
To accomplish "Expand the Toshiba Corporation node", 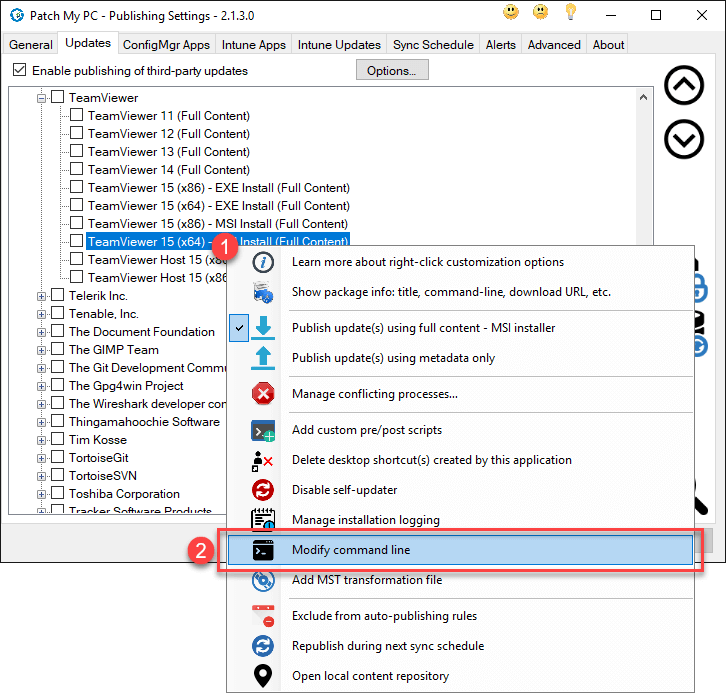I will [42, 494].
